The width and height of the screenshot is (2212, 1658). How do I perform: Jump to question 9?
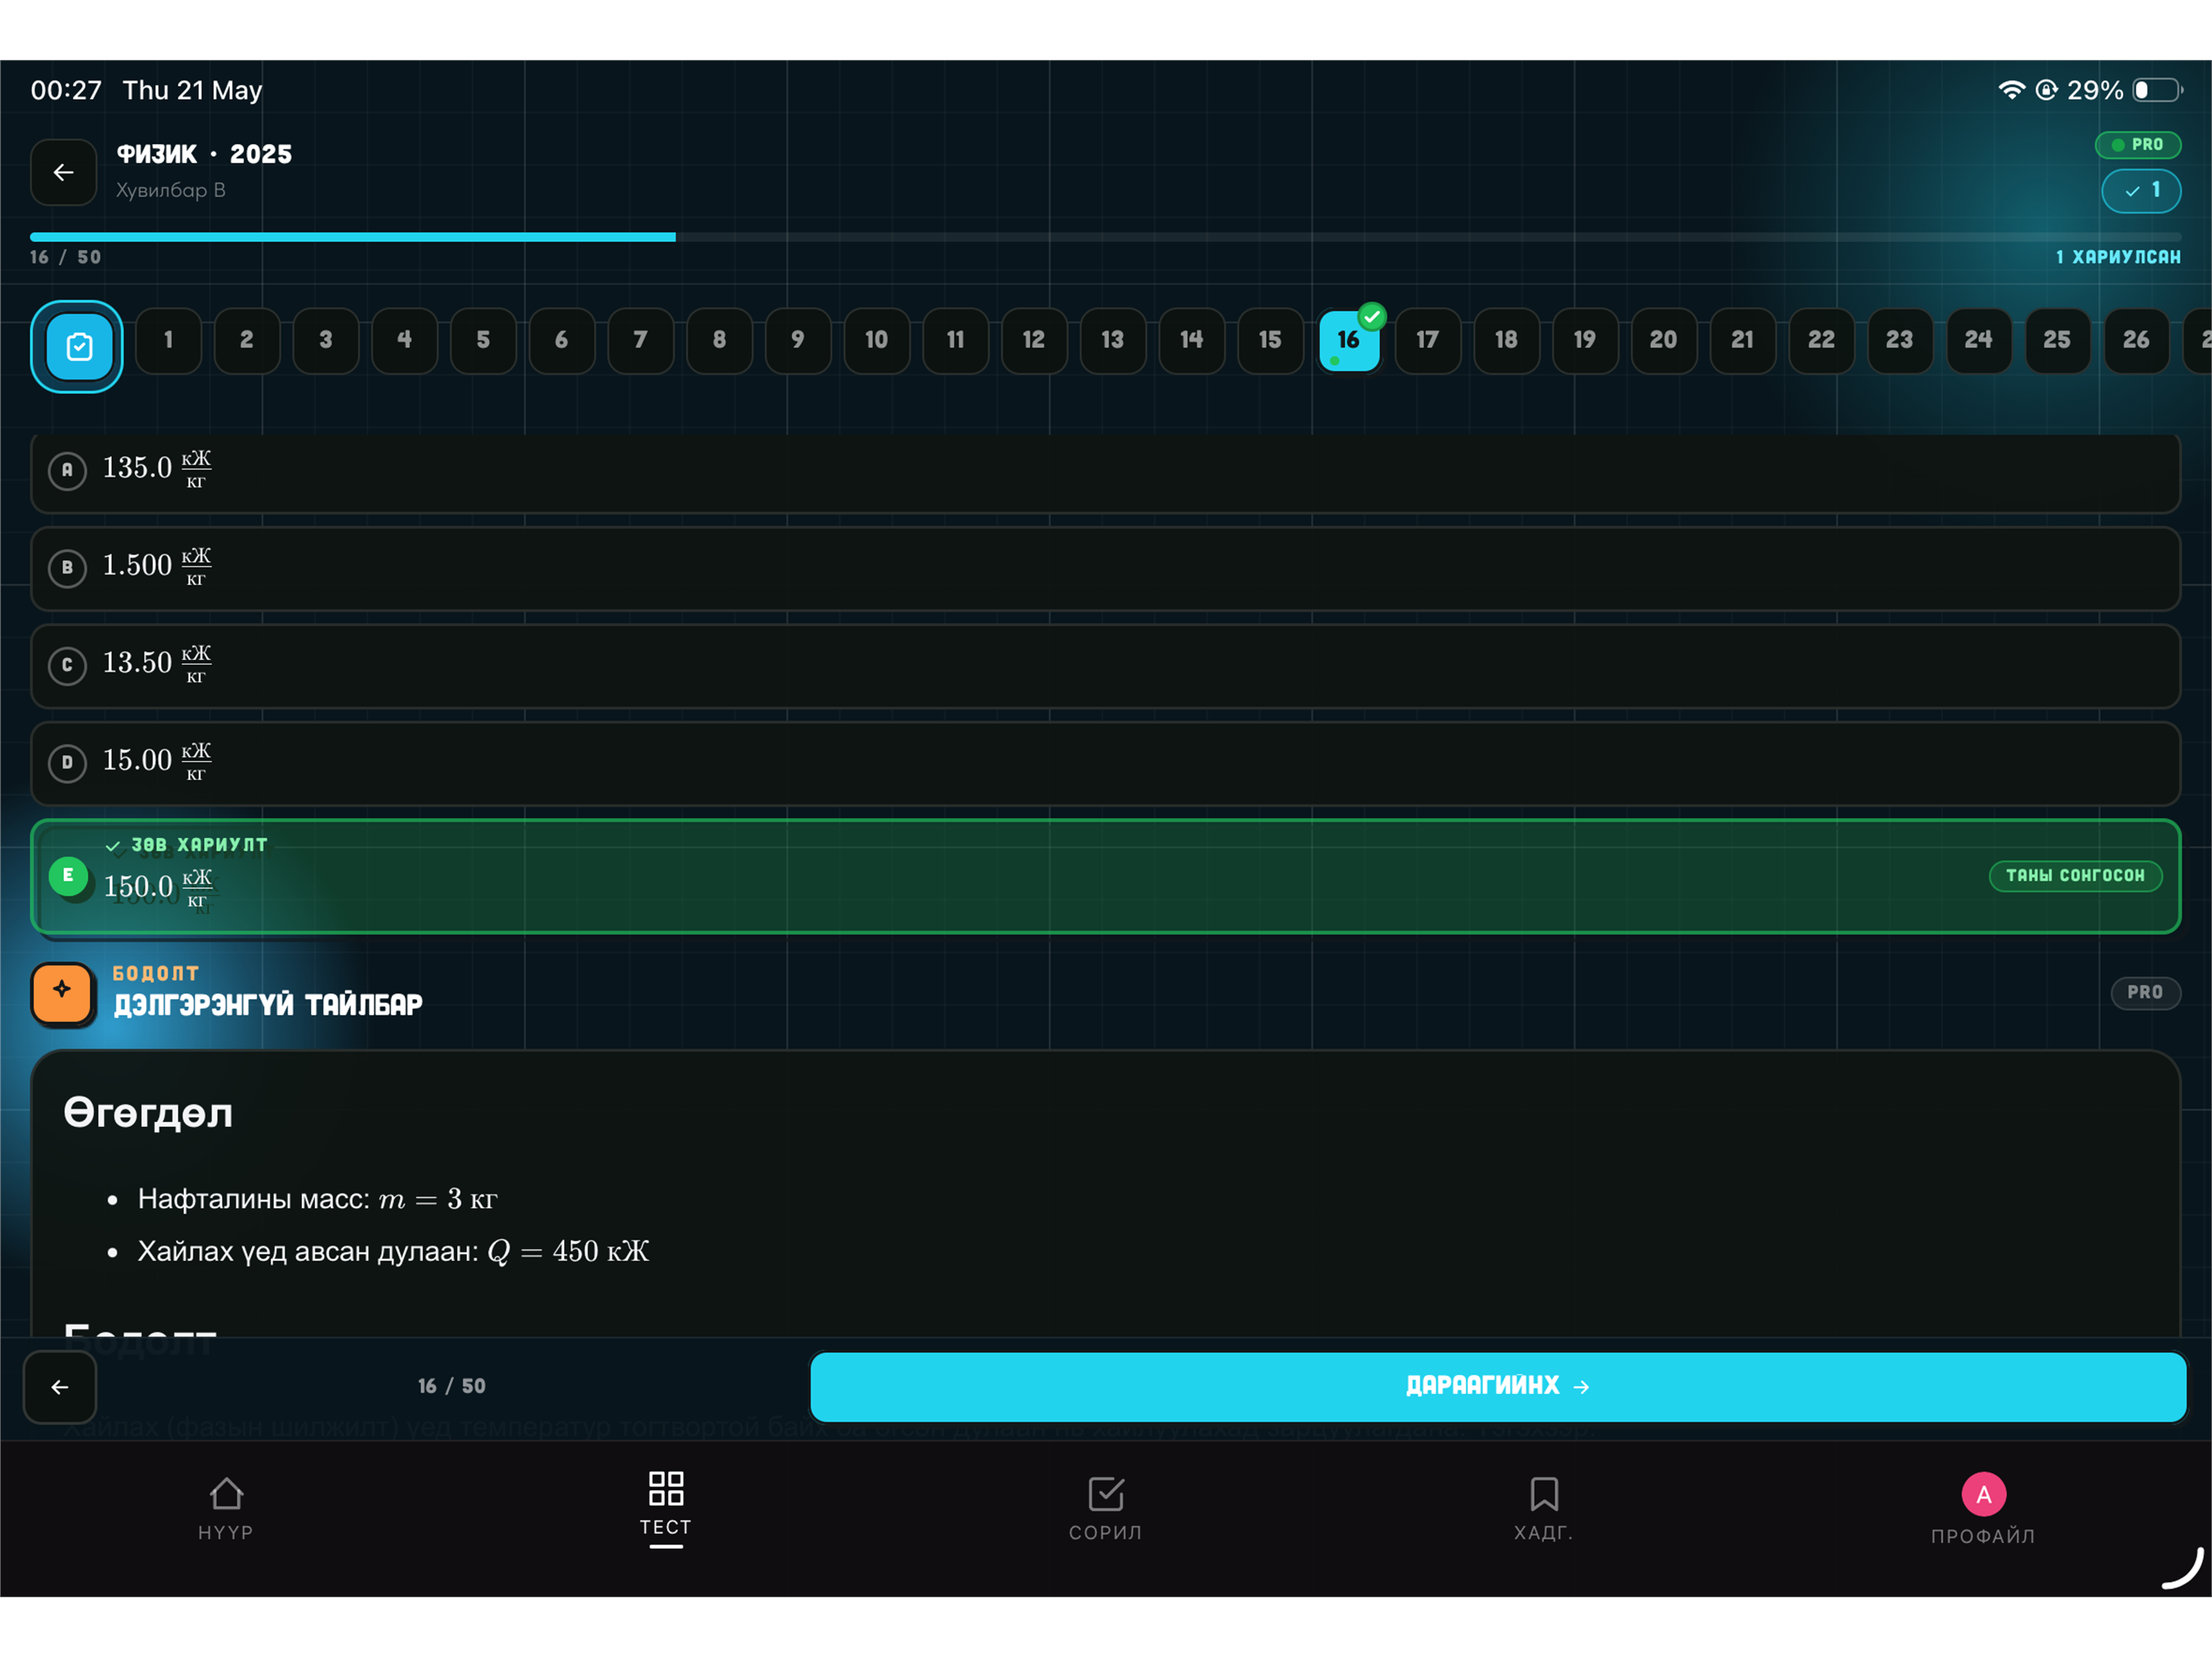click(798, 341)
